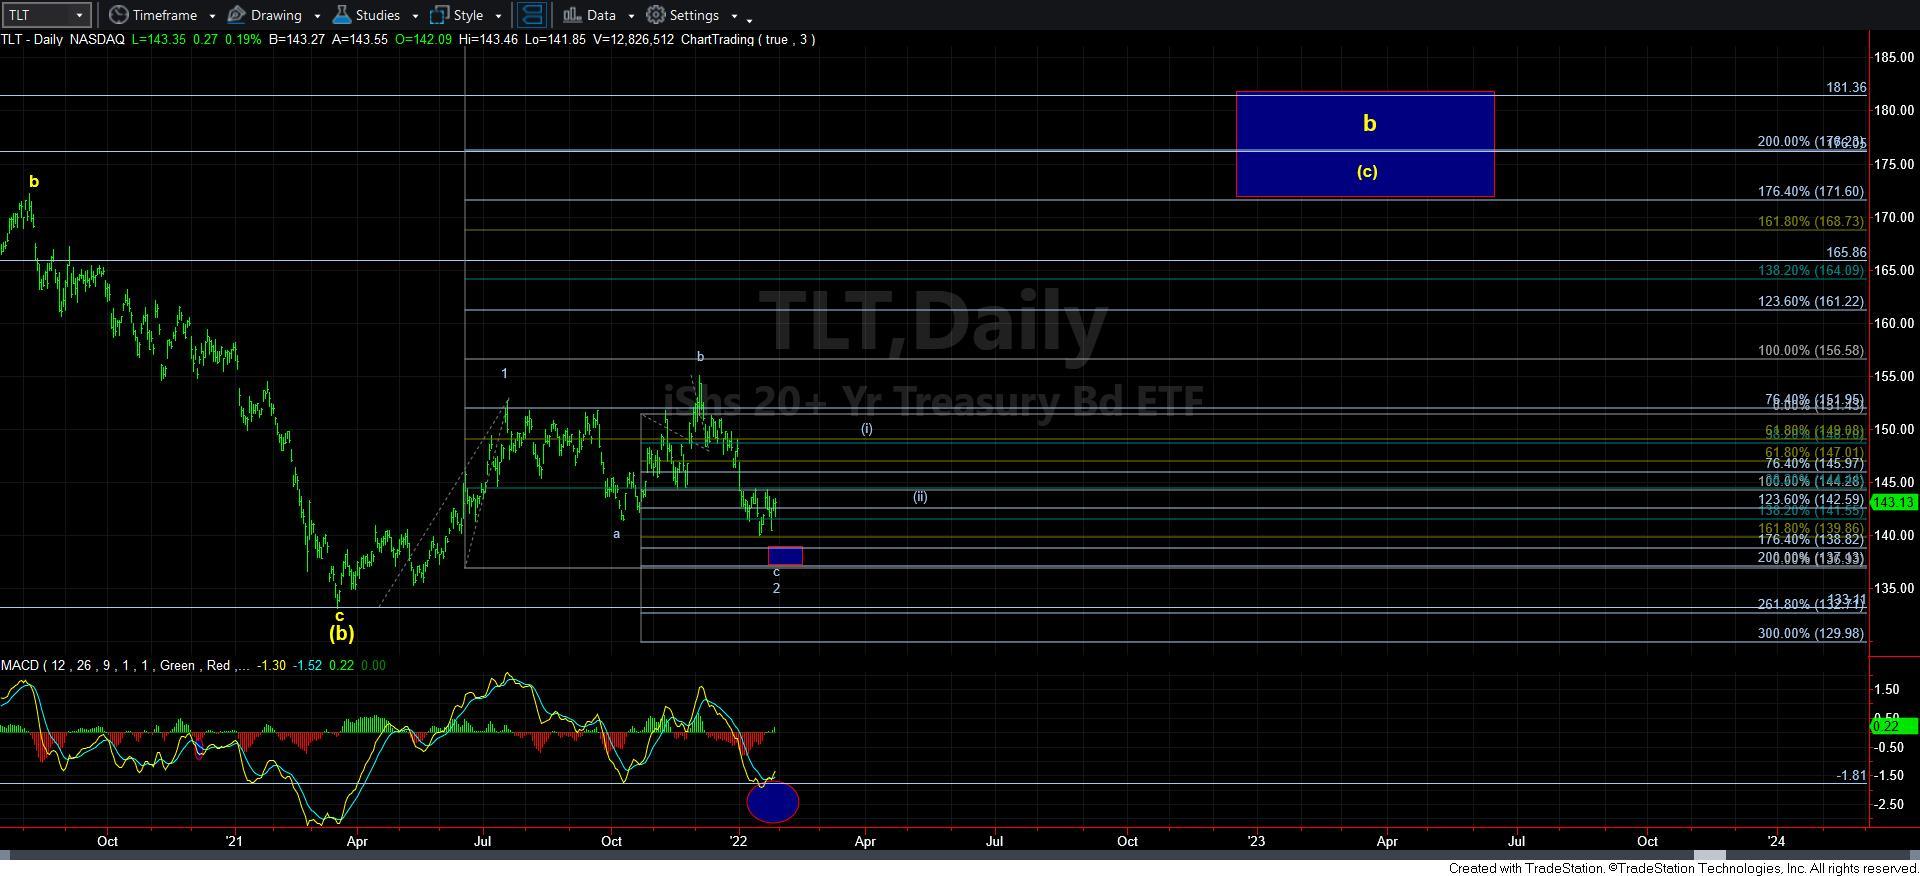Screen dimensions: 1920x876
Task: Click the 161.80% (168.73) Fibonacci label
Action: click(1811, 221)
